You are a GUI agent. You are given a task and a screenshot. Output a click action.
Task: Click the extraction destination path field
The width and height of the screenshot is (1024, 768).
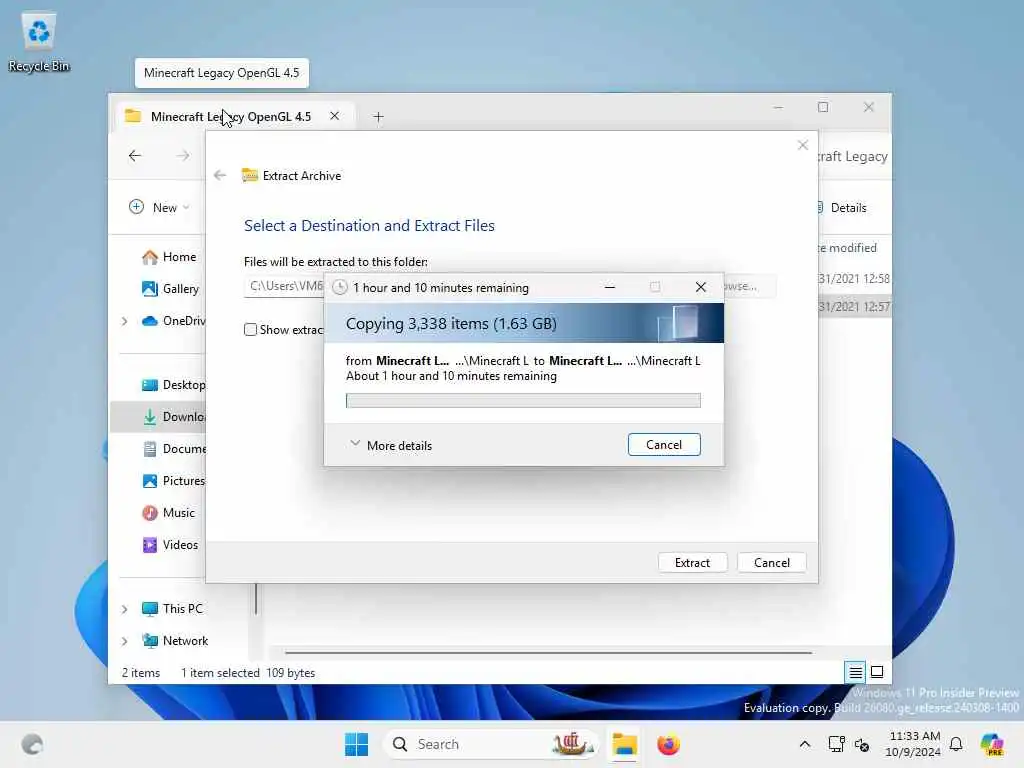coord(284,286)
